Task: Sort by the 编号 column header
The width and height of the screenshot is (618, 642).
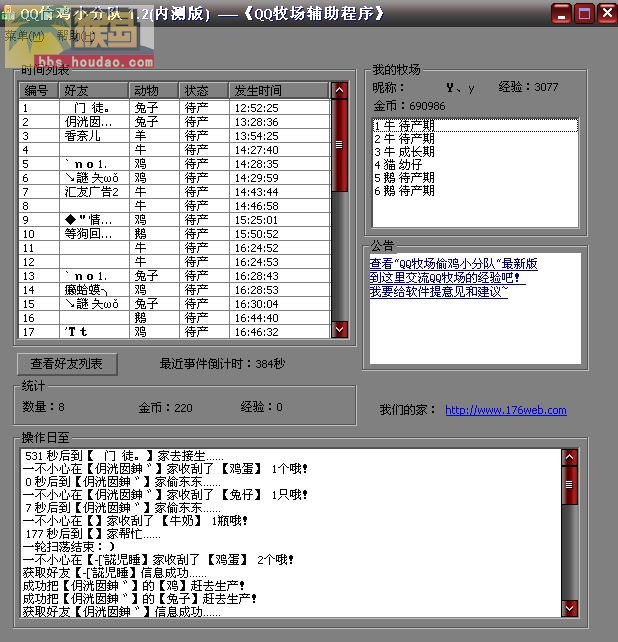Action: (x=38, y=90)
